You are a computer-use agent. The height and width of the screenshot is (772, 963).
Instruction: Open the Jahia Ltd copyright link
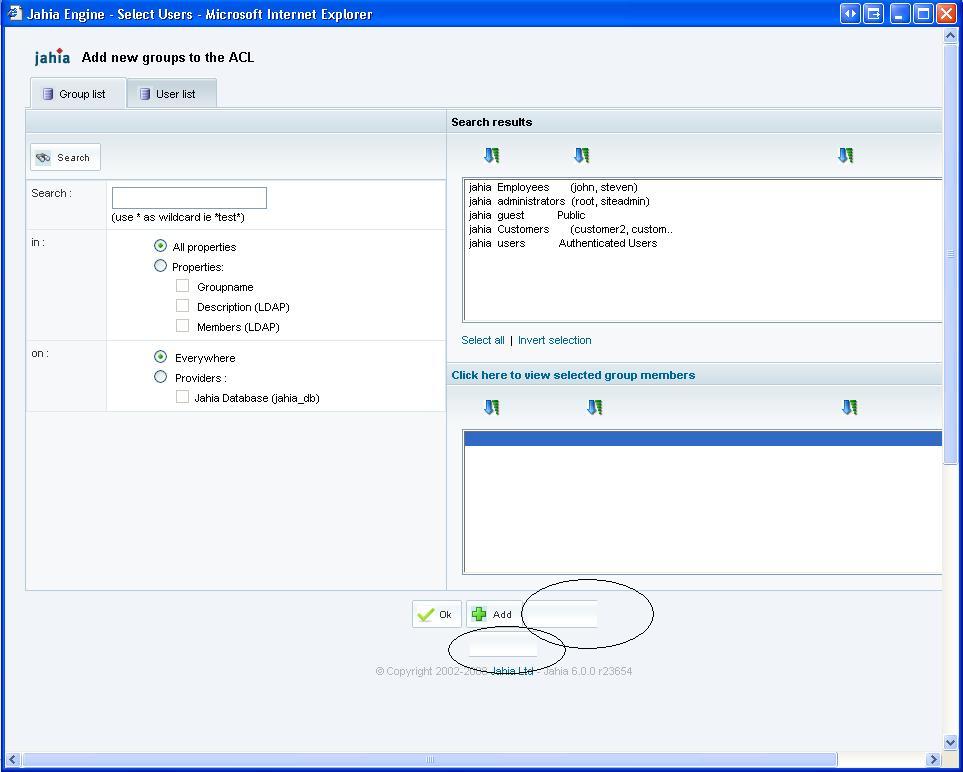click(512, 671)
